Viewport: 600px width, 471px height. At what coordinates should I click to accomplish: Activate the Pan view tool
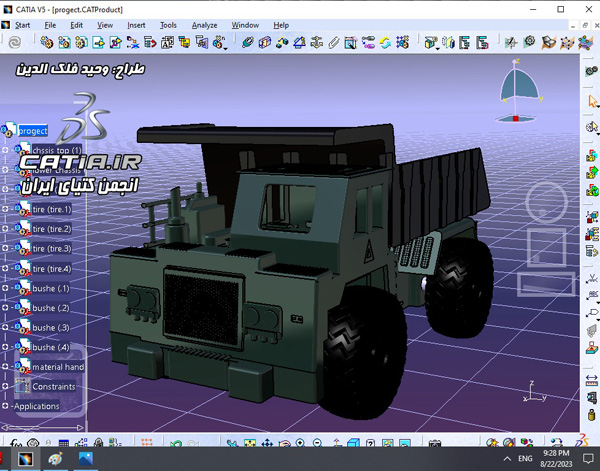[x=267, y=443]
